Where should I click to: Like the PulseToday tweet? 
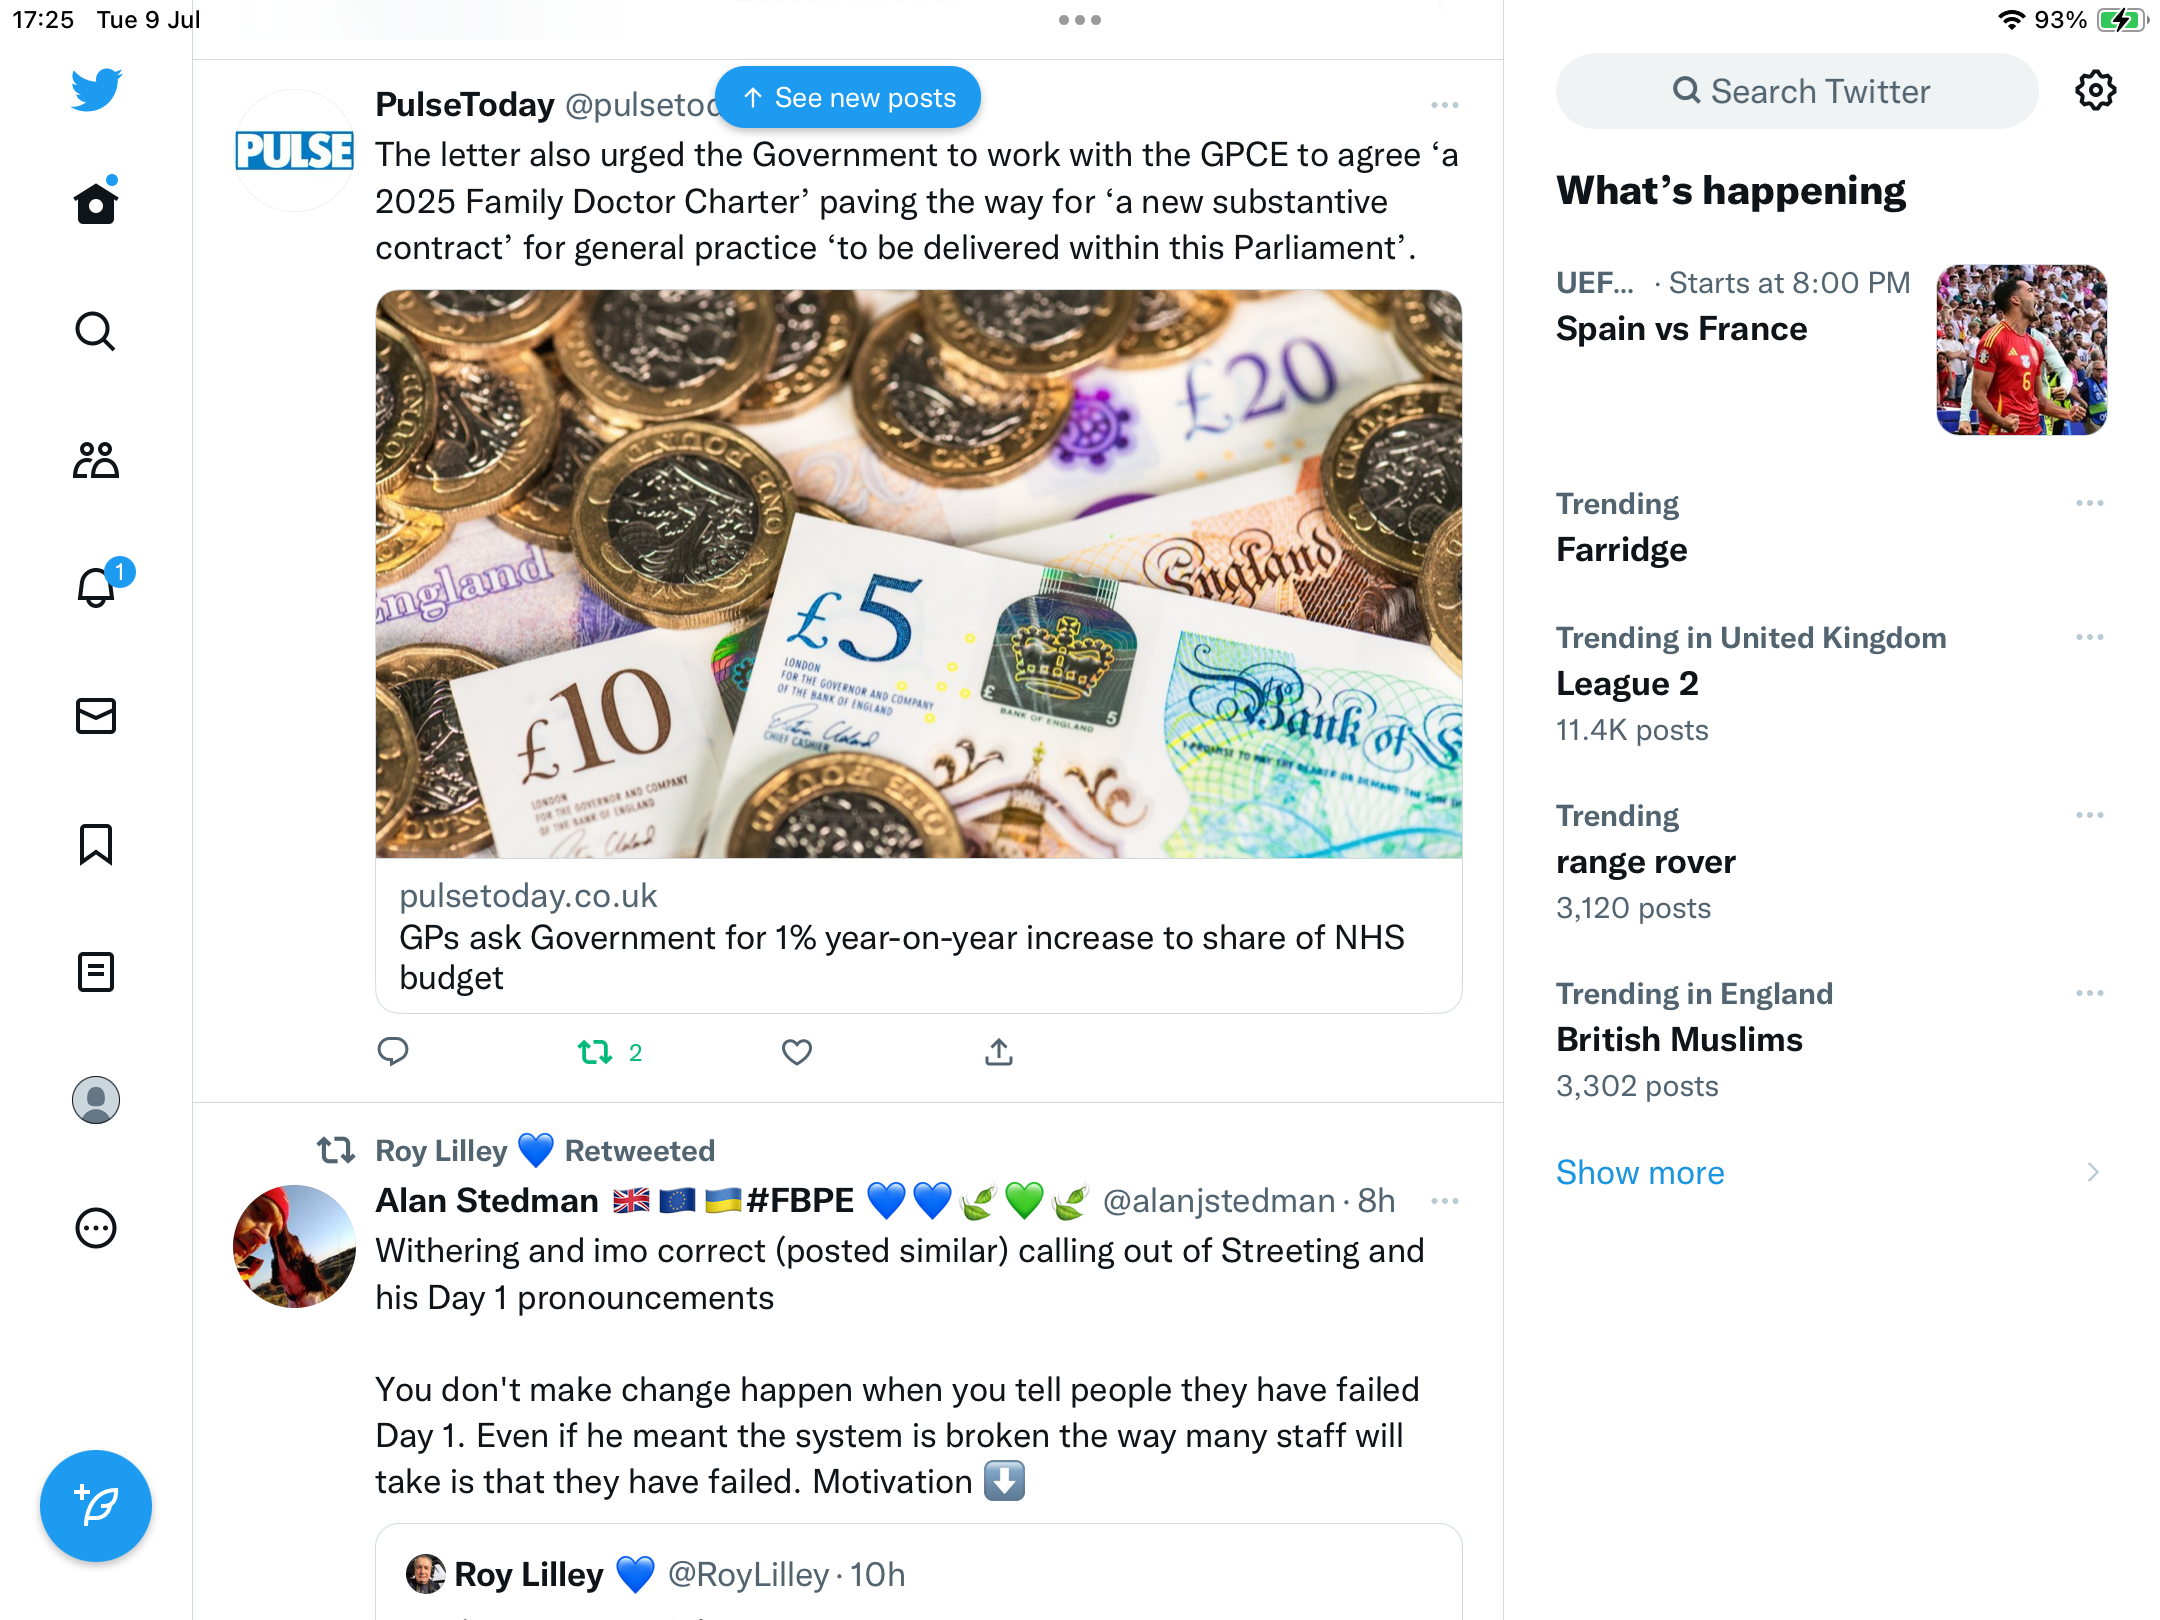(796, 1052)
